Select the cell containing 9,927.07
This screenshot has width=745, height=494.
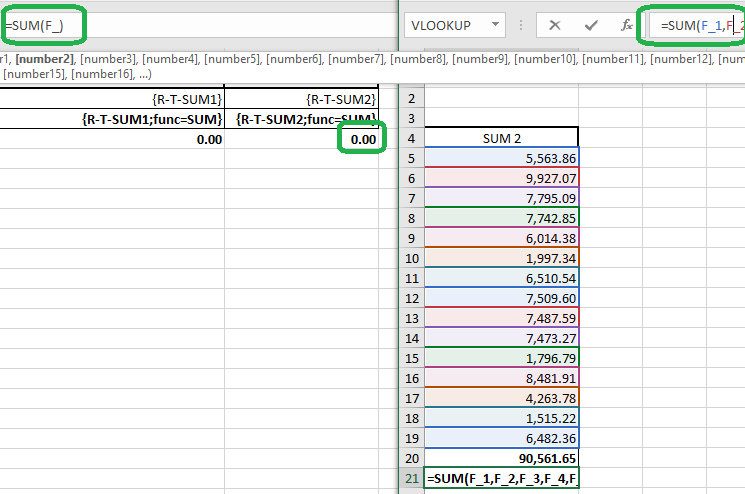(x=502, y=178)
